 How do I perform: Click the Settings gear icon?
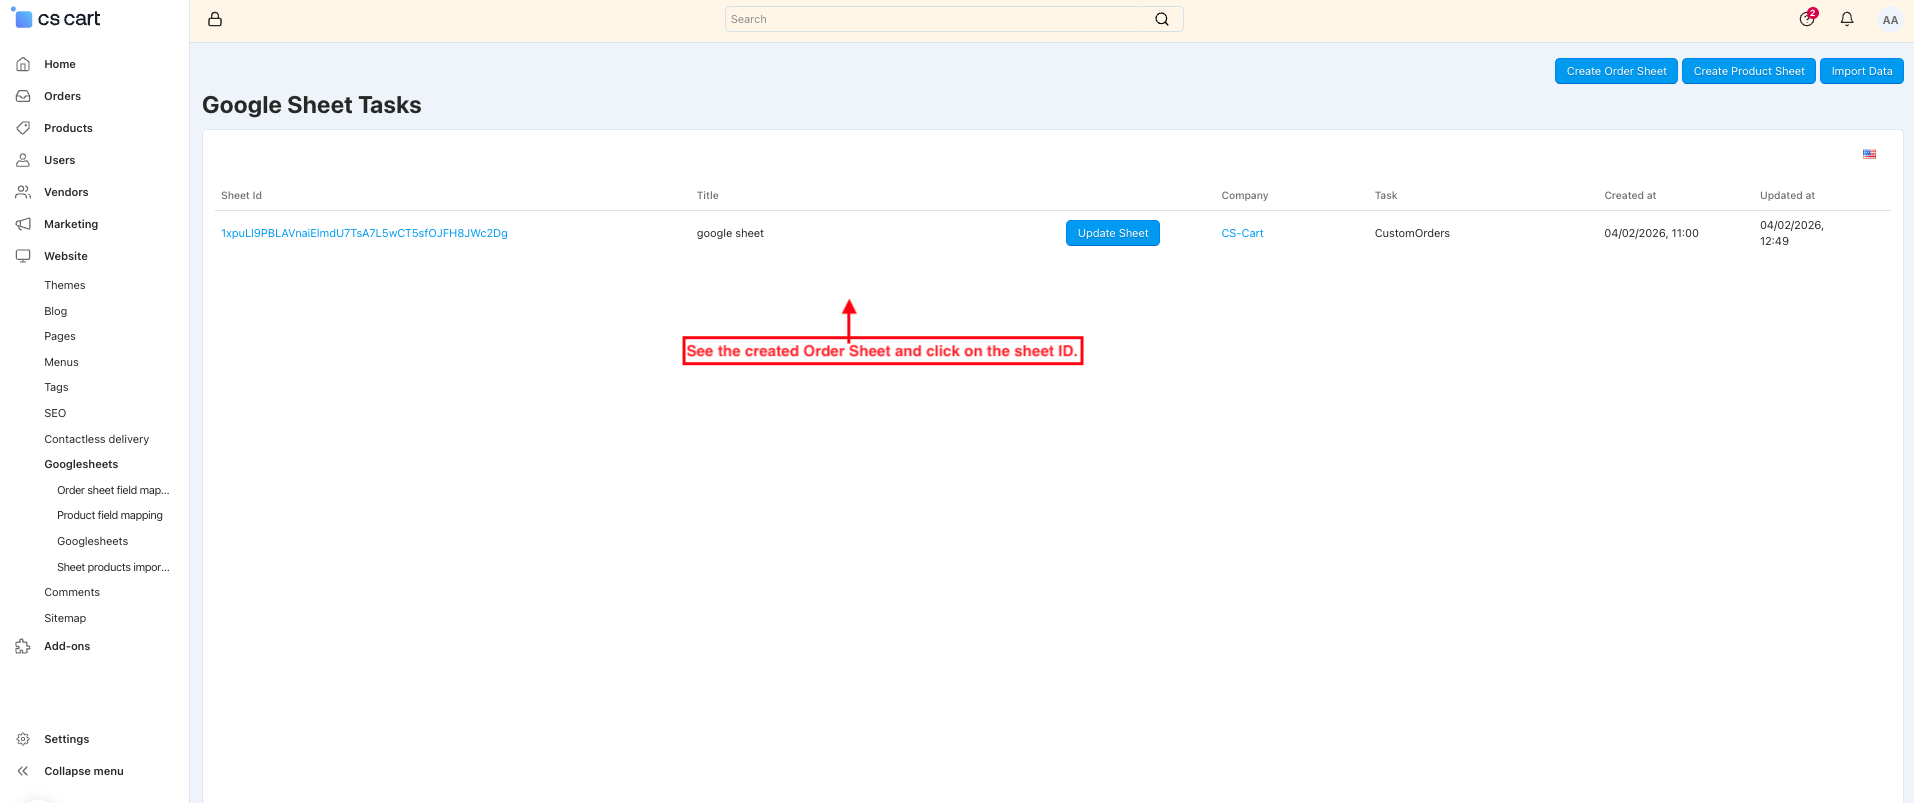click(23, 739)
